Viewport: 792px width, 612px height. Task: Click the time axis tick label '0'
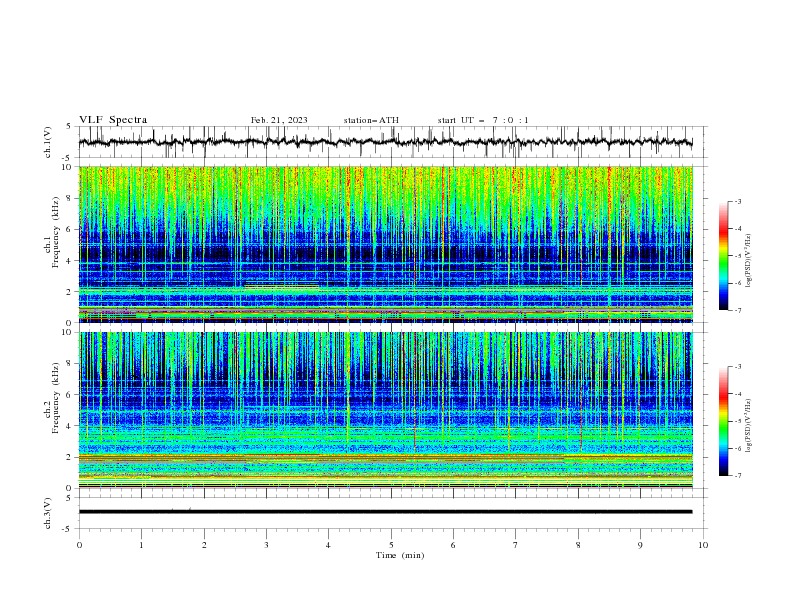click(x=79, y=545)
